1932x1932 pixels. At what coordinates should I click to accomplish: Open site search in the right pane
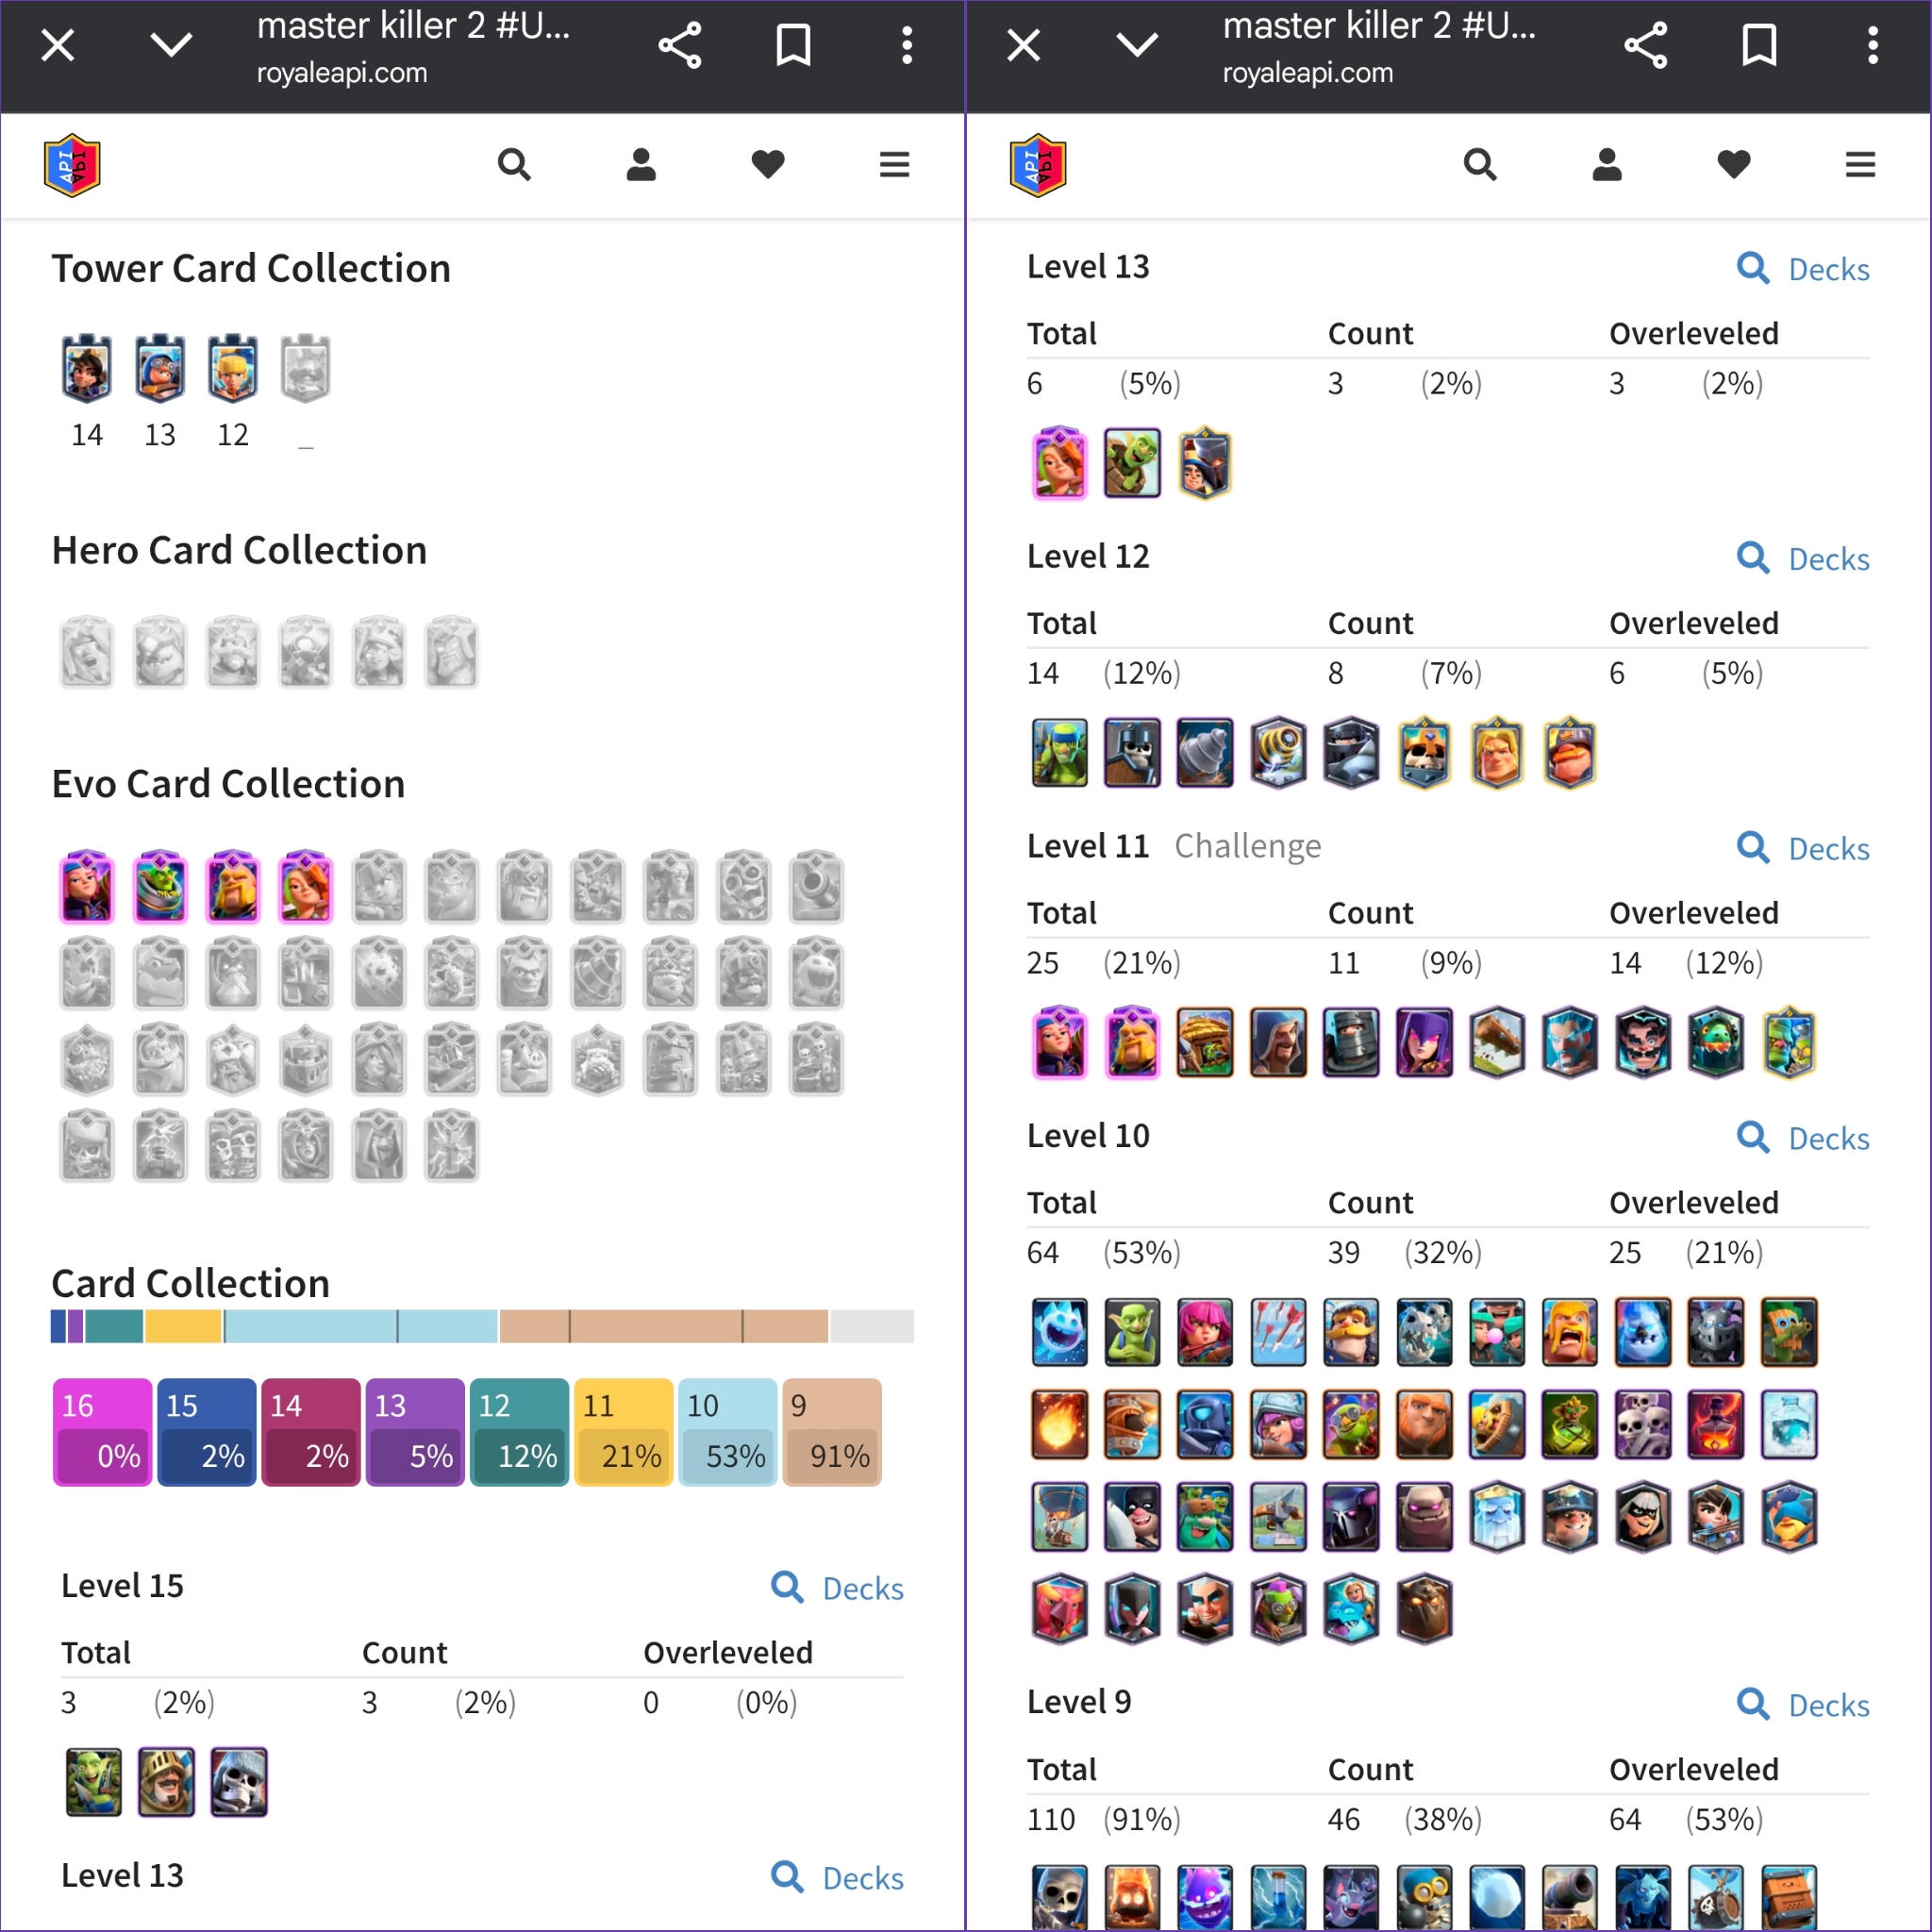[x=1480, y=164]
